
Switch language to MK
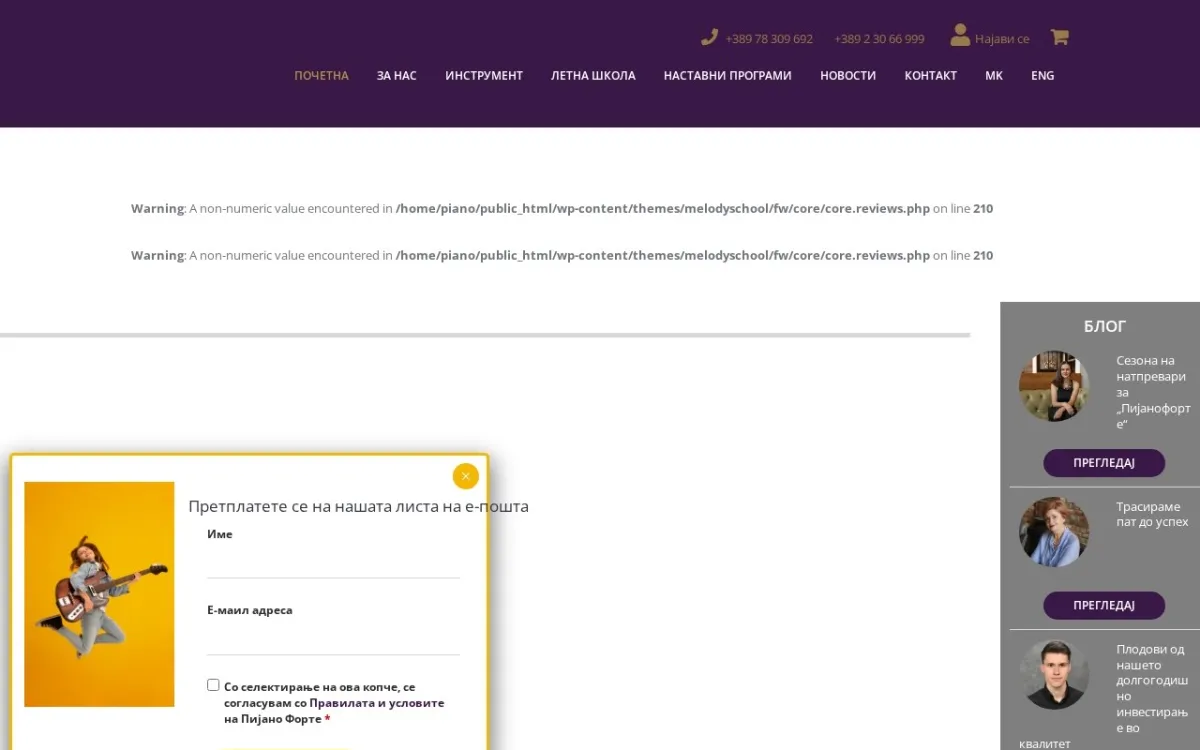(x=994, y=76)
